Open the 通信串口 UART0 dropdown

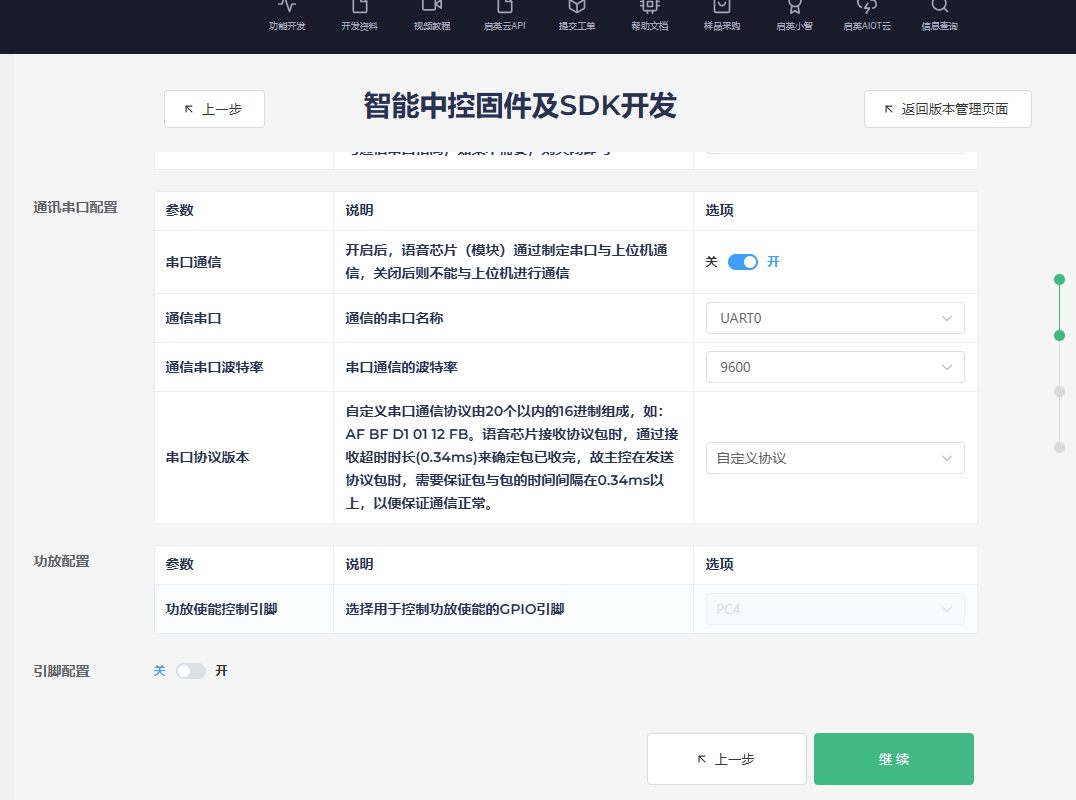(x=834, y=318)
